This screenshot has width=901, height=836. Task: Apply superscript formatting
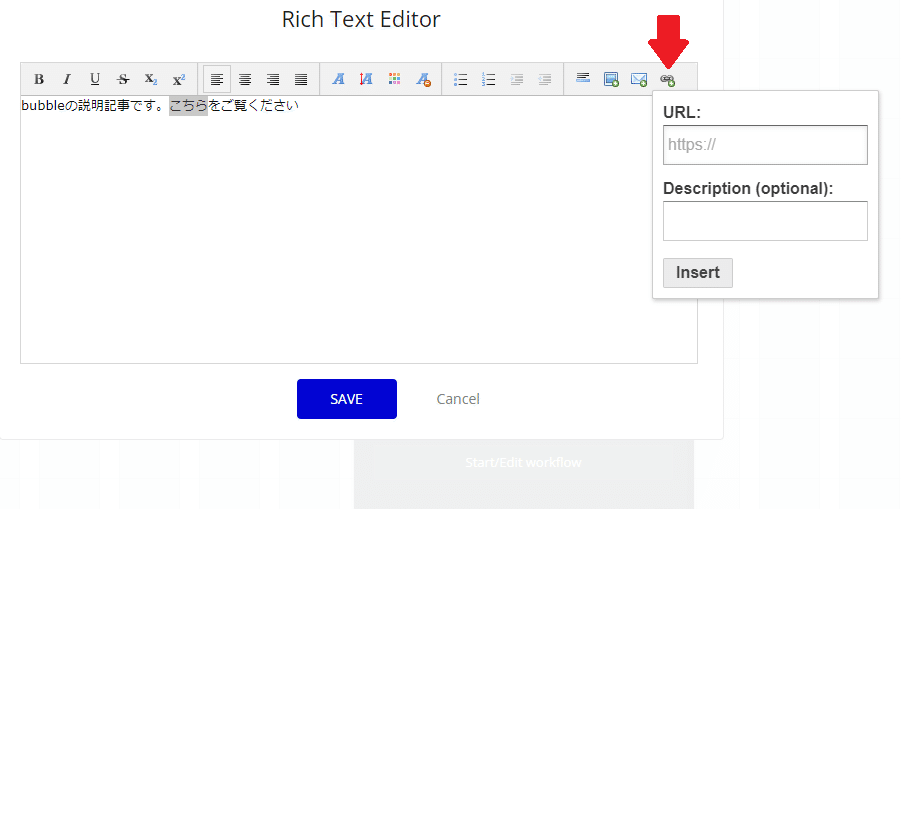click(179, 79)
